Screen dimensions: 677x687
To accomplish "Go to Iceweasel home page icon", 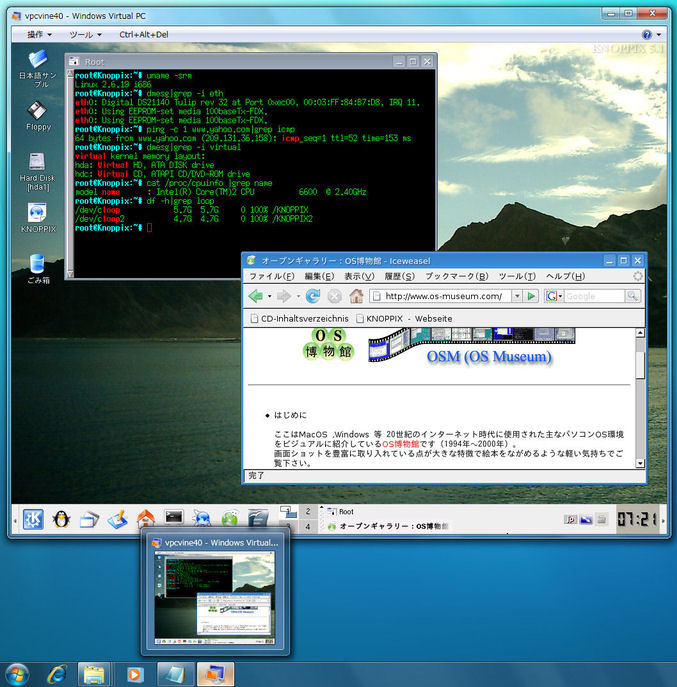I will [356, 296].
